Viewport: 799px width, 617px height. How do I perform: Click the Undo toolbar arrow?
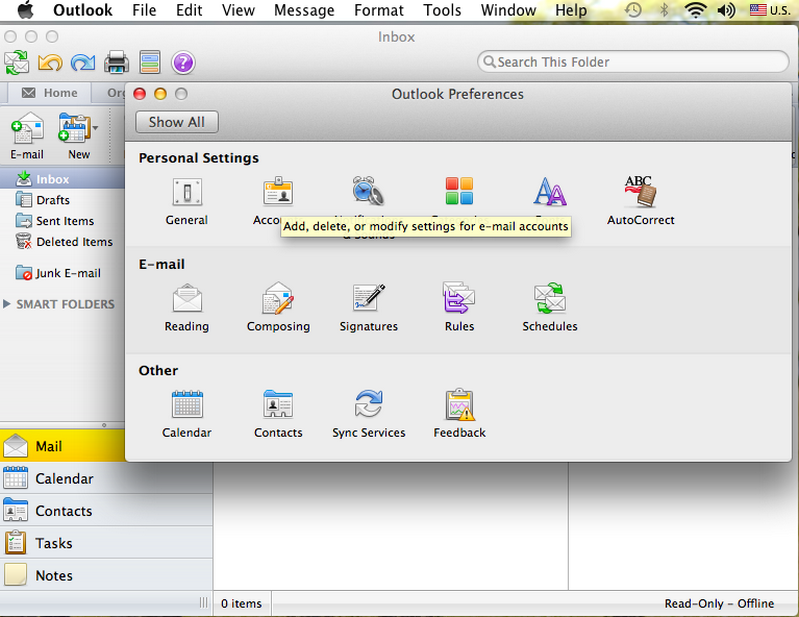click(x=50, y=63)
